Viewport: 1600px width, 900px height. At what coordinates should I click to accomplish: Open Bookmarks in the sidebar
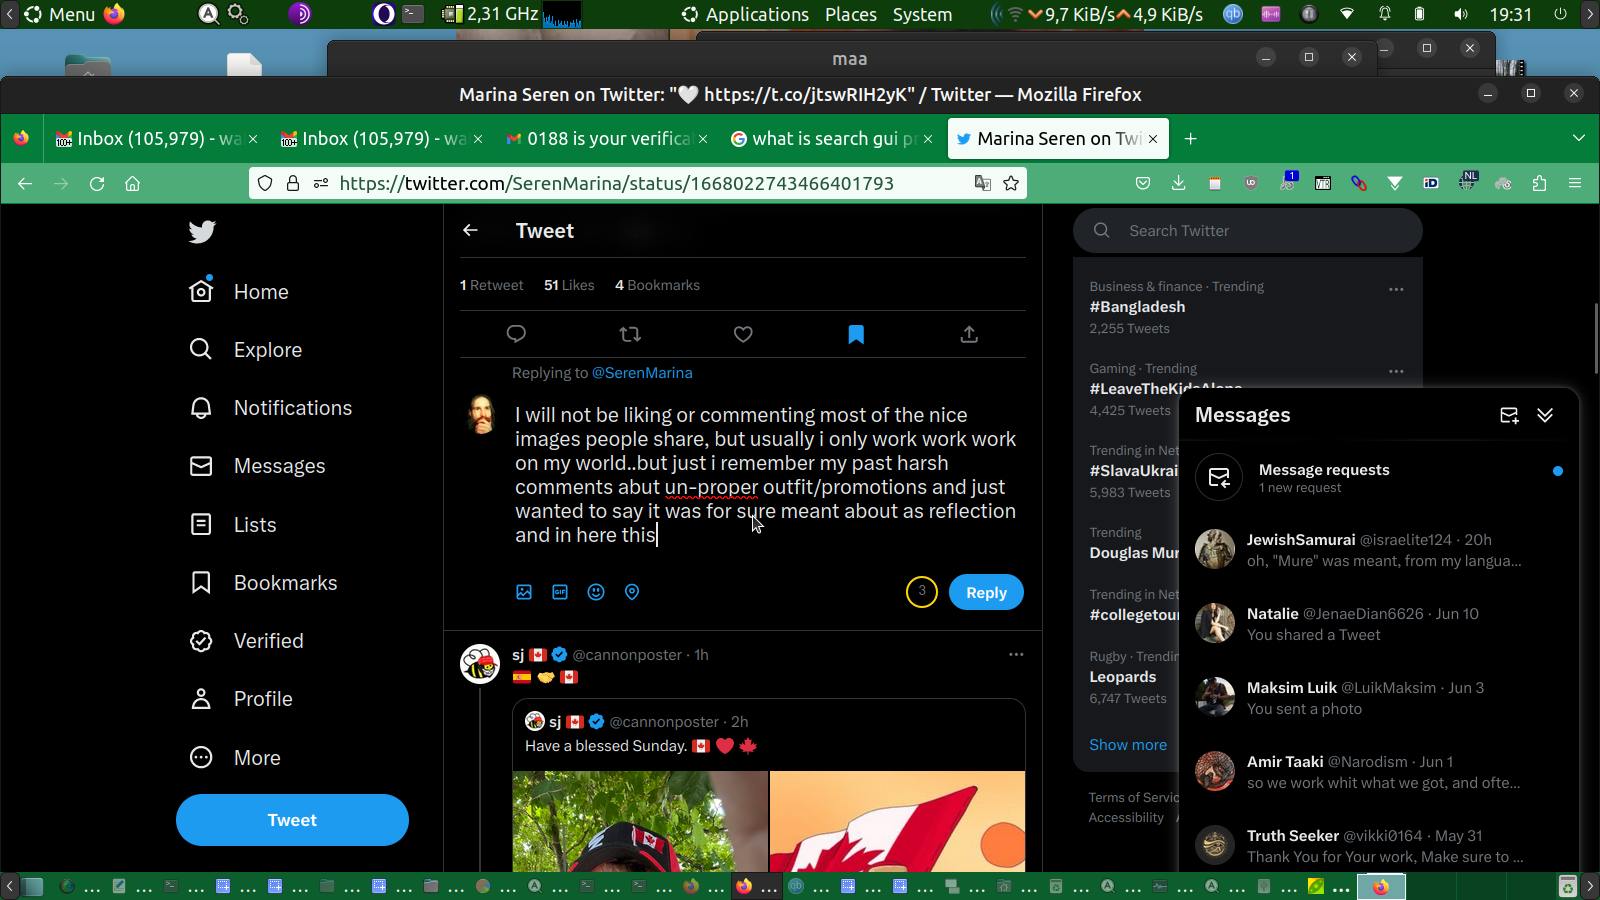click(x=263, y=582)
